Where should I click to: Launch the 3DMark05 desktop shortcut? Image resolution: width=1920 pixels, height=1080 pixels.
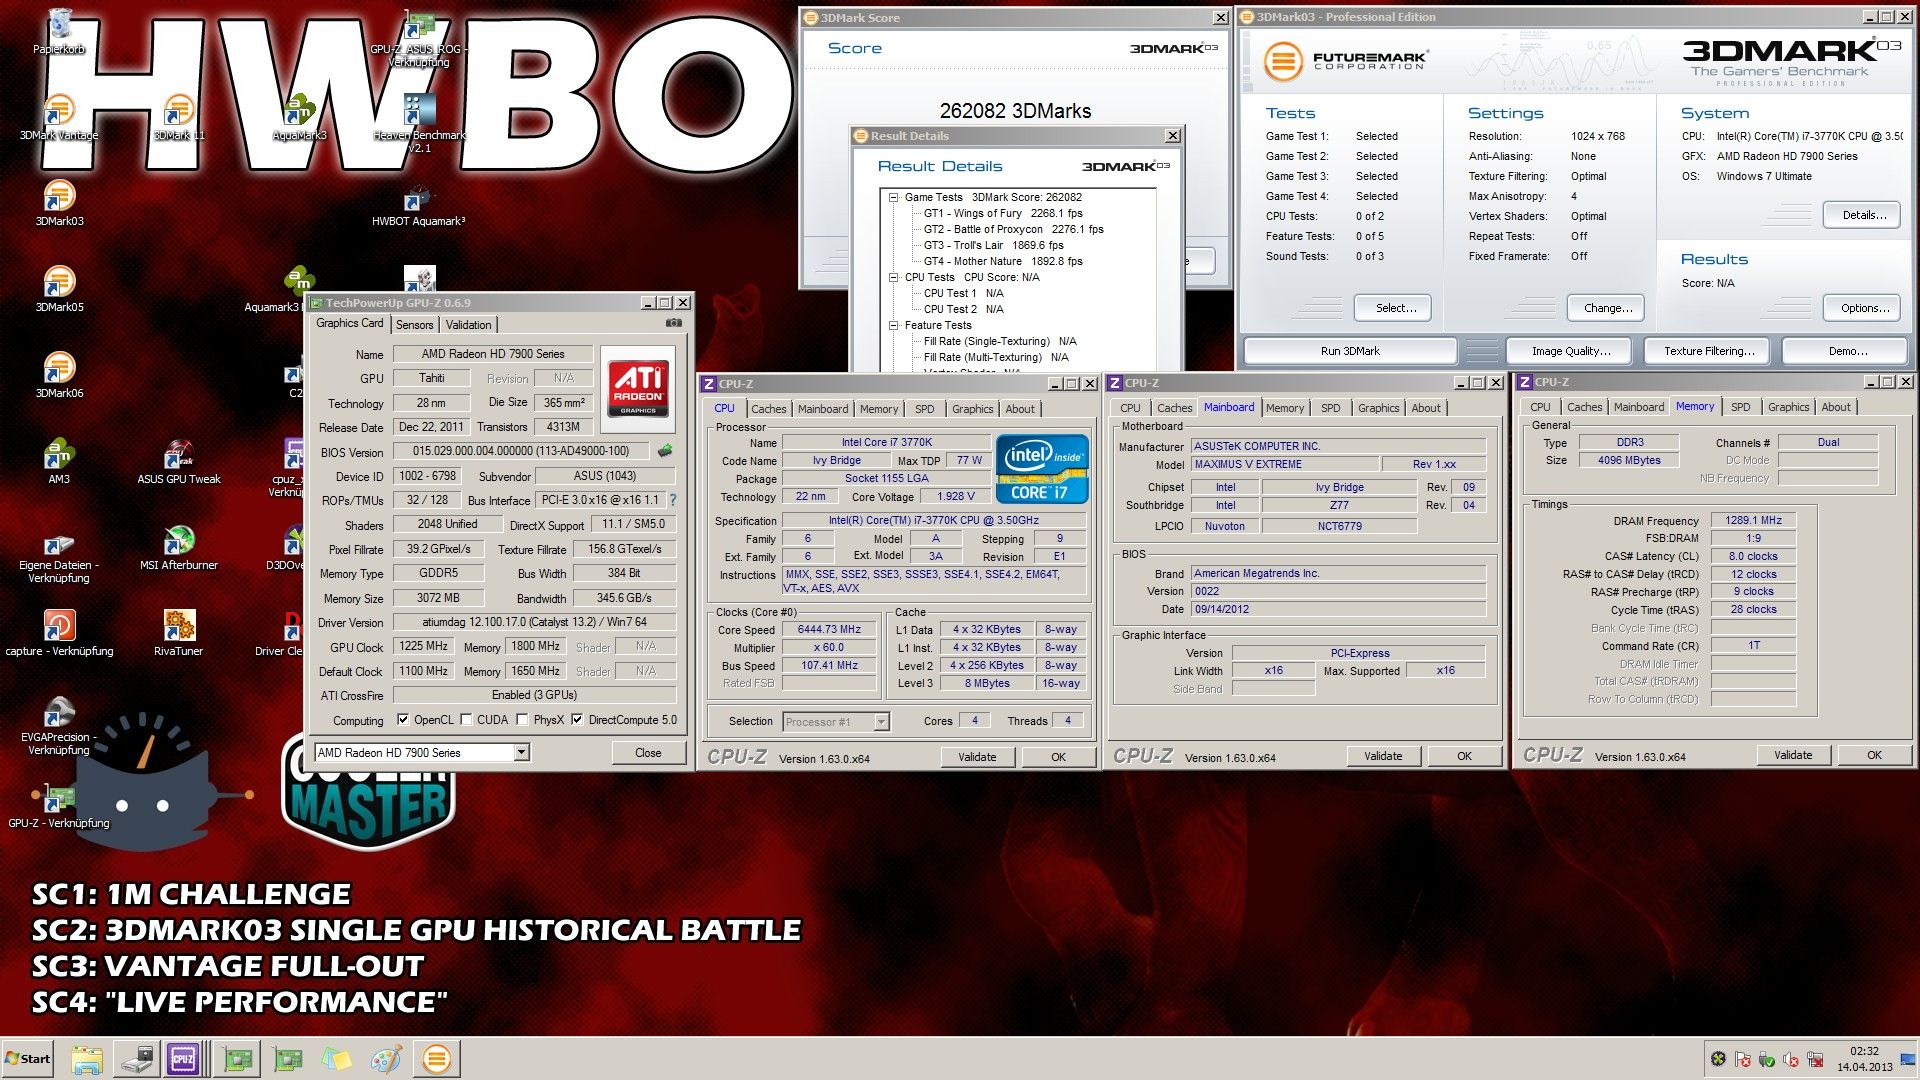59,290
